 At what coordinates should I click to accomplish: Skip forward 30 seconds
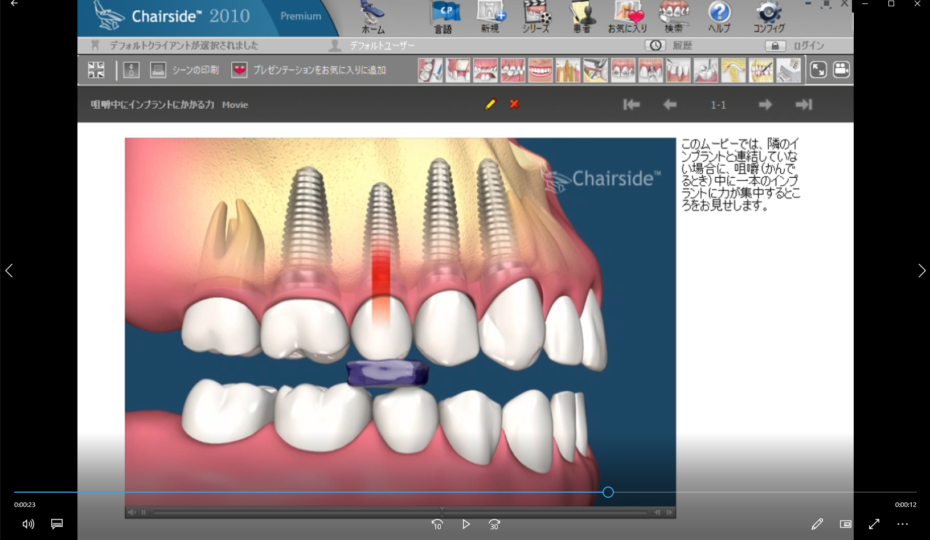point(494,524)
